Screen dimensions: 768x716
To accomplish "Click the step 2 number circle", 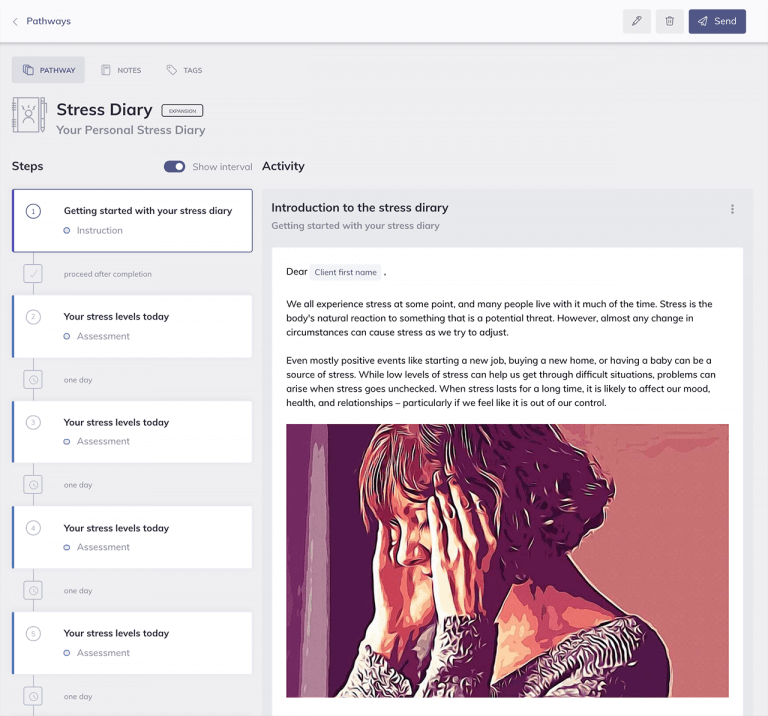I will point(33,317).
